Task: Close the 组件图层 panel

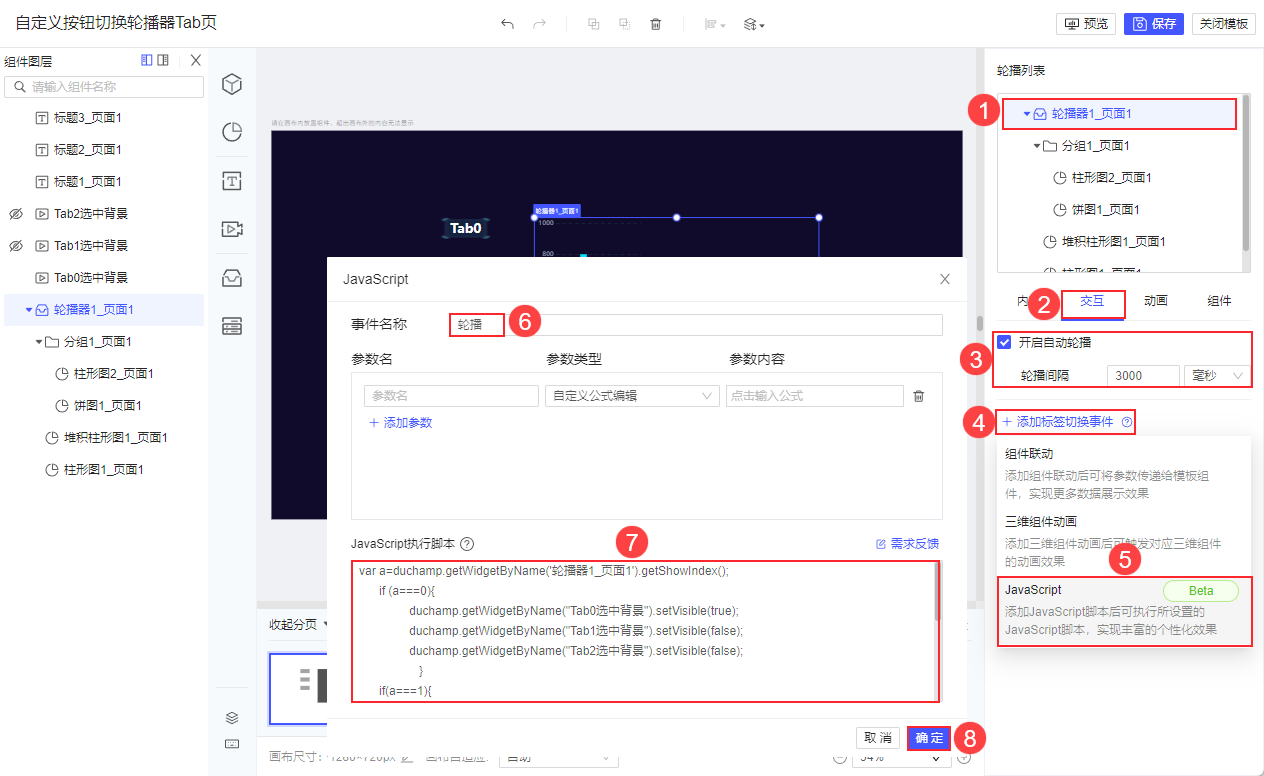Action: click(x=196, y=61)
